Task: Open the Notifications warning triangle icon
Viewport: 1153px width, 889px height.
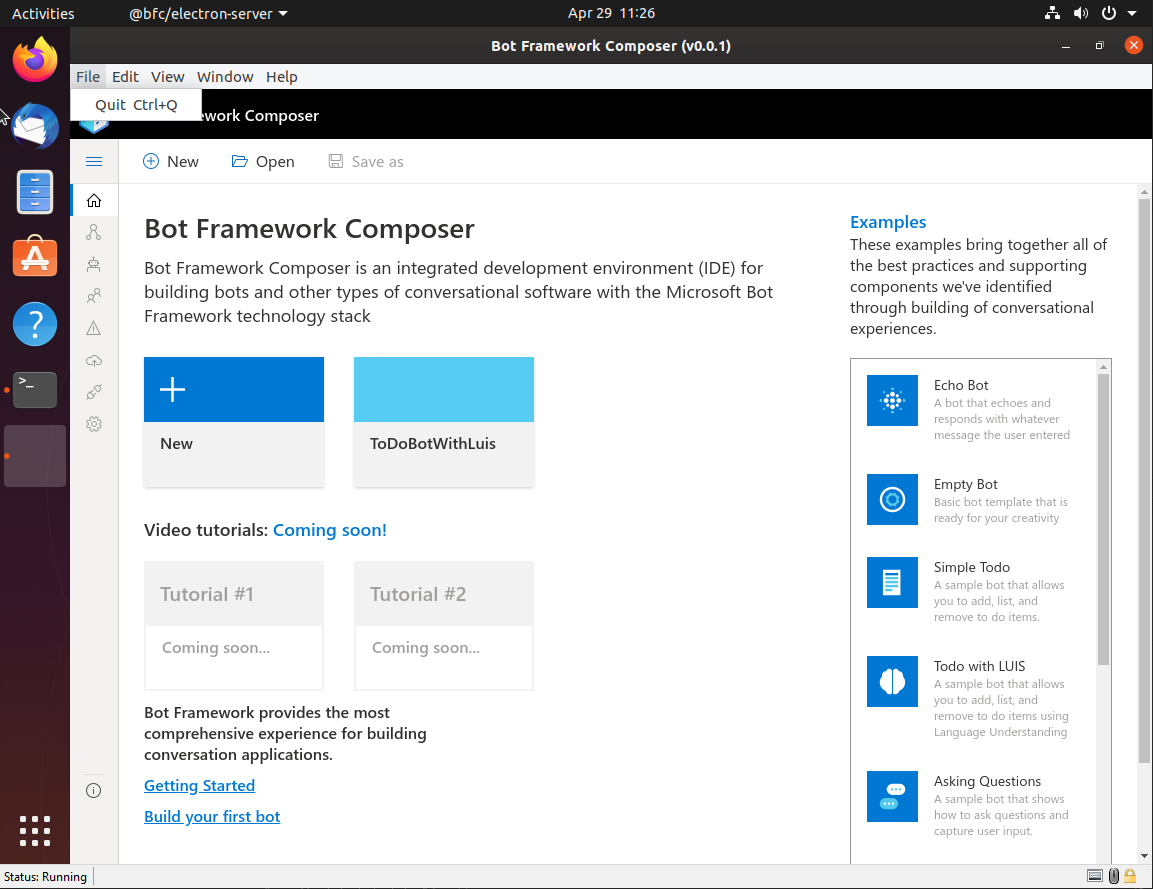Action: pyautogui.click(x=94, y=328)
